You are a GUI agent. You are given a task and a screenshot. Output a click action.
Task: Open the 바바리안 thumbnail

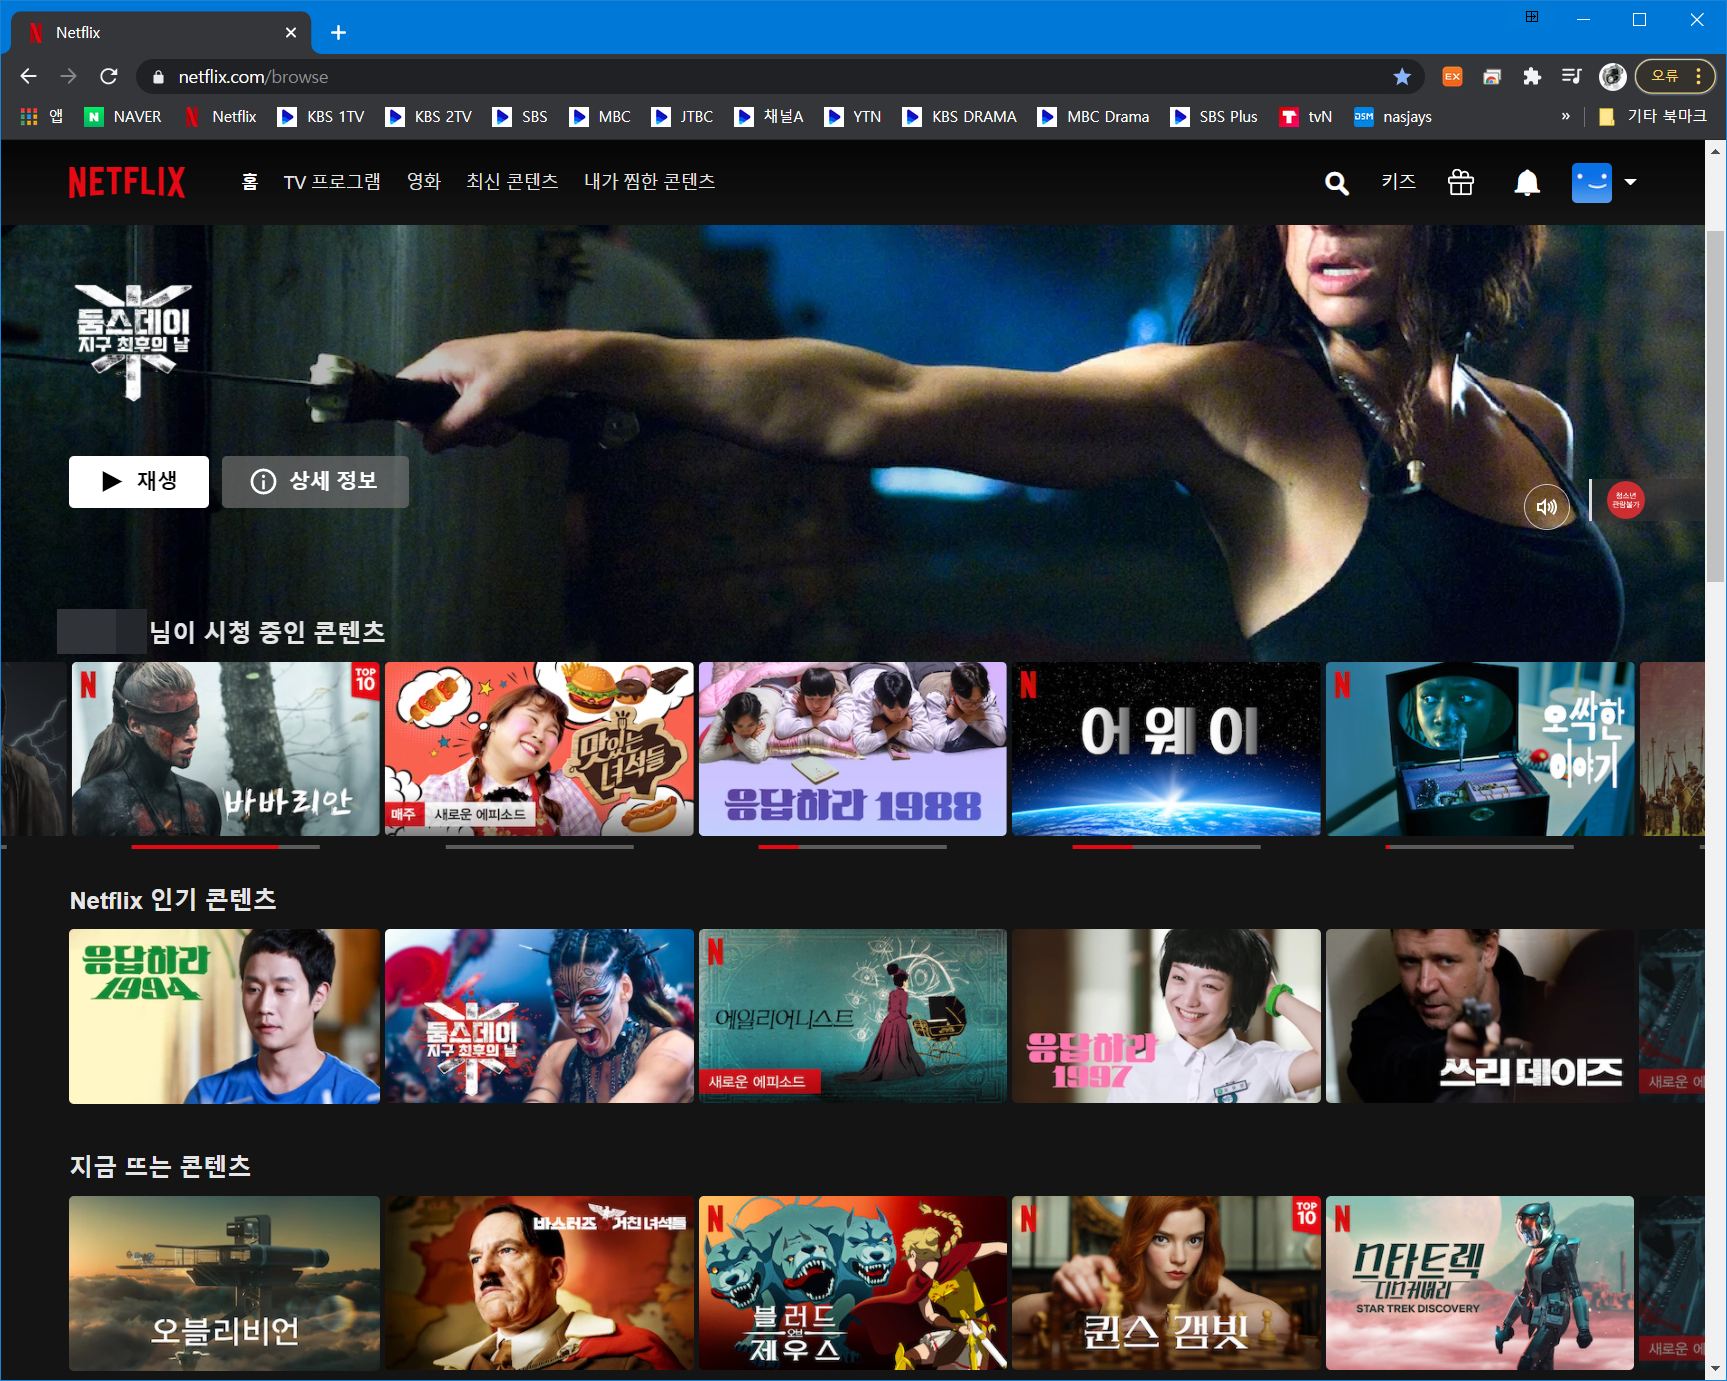225,748
